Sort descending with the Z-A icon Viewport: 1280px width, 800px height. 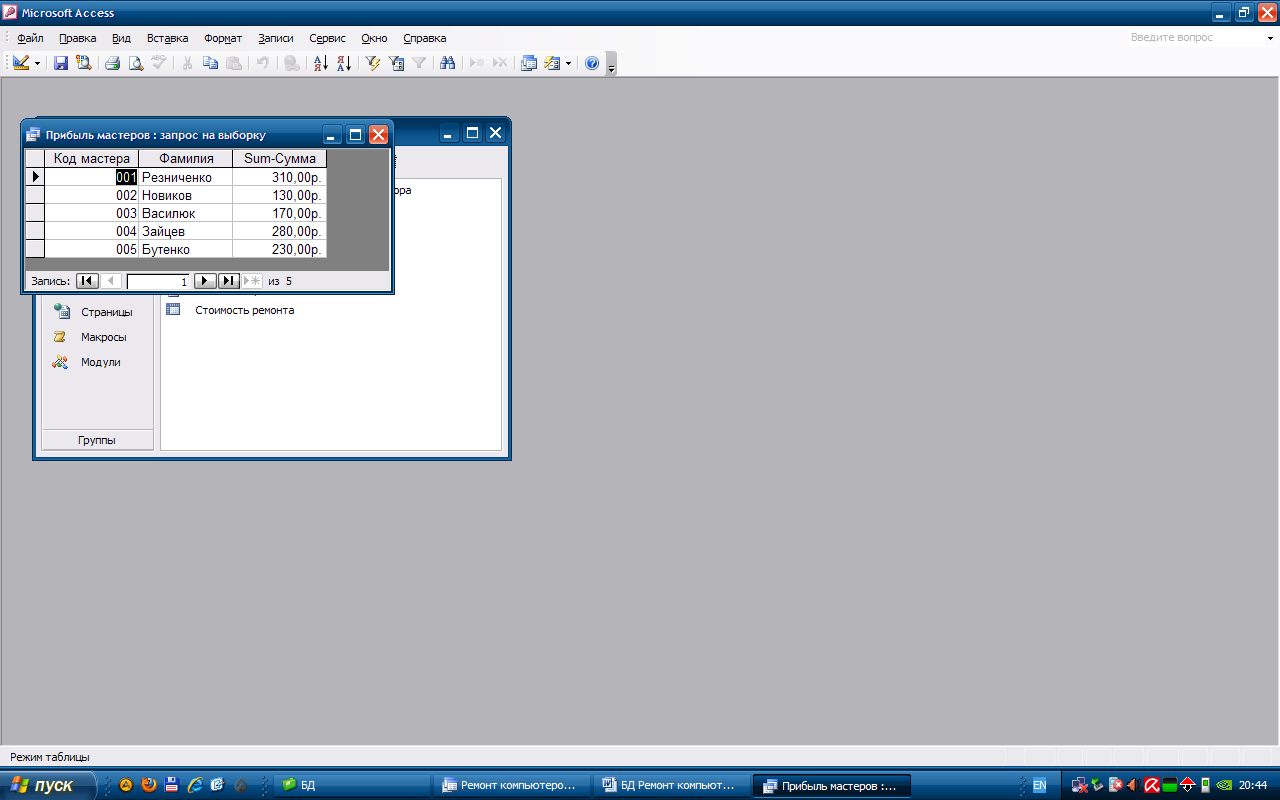(344, 63)
